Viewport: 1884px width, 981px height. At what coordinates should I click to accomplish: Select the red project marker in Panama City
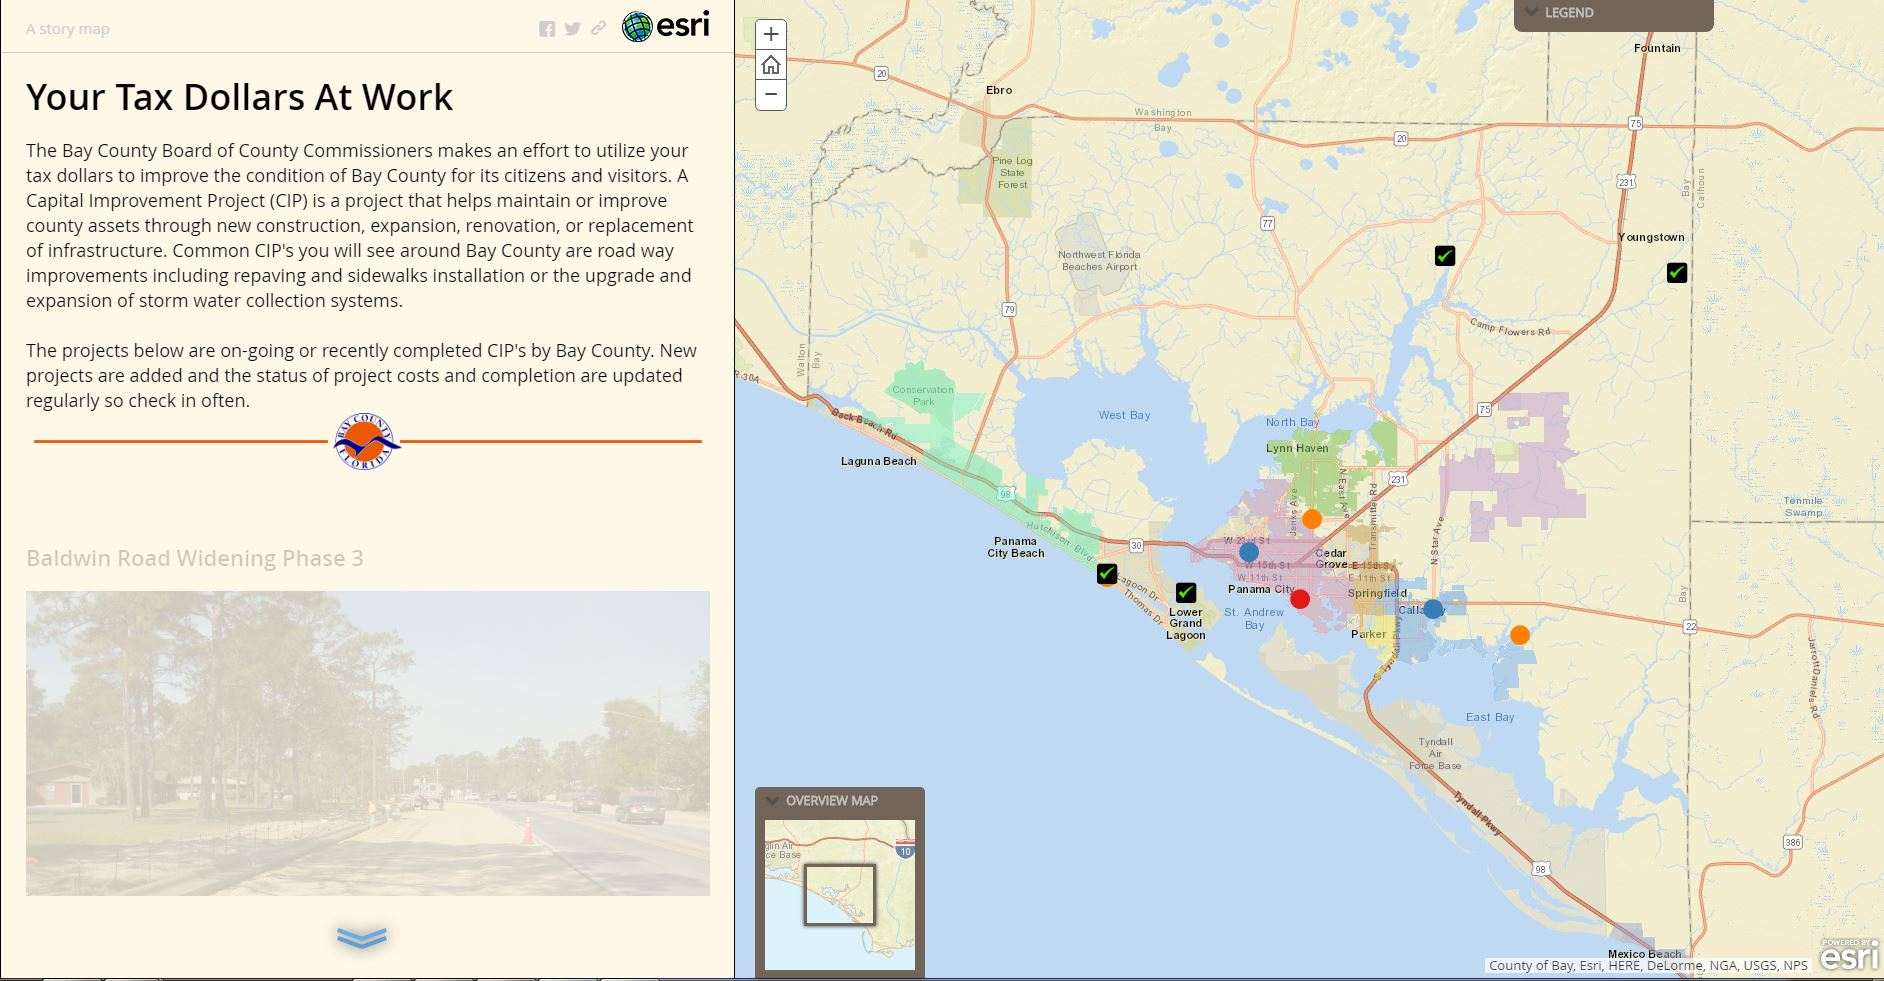point(1300,599)
